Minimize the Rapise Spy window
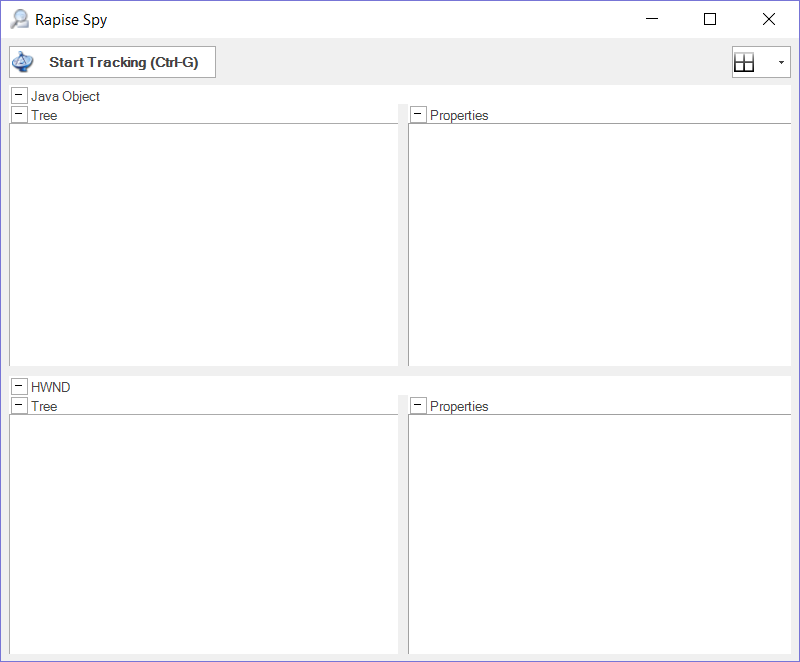This screenshot has width=800, height=662. point(652,19)
